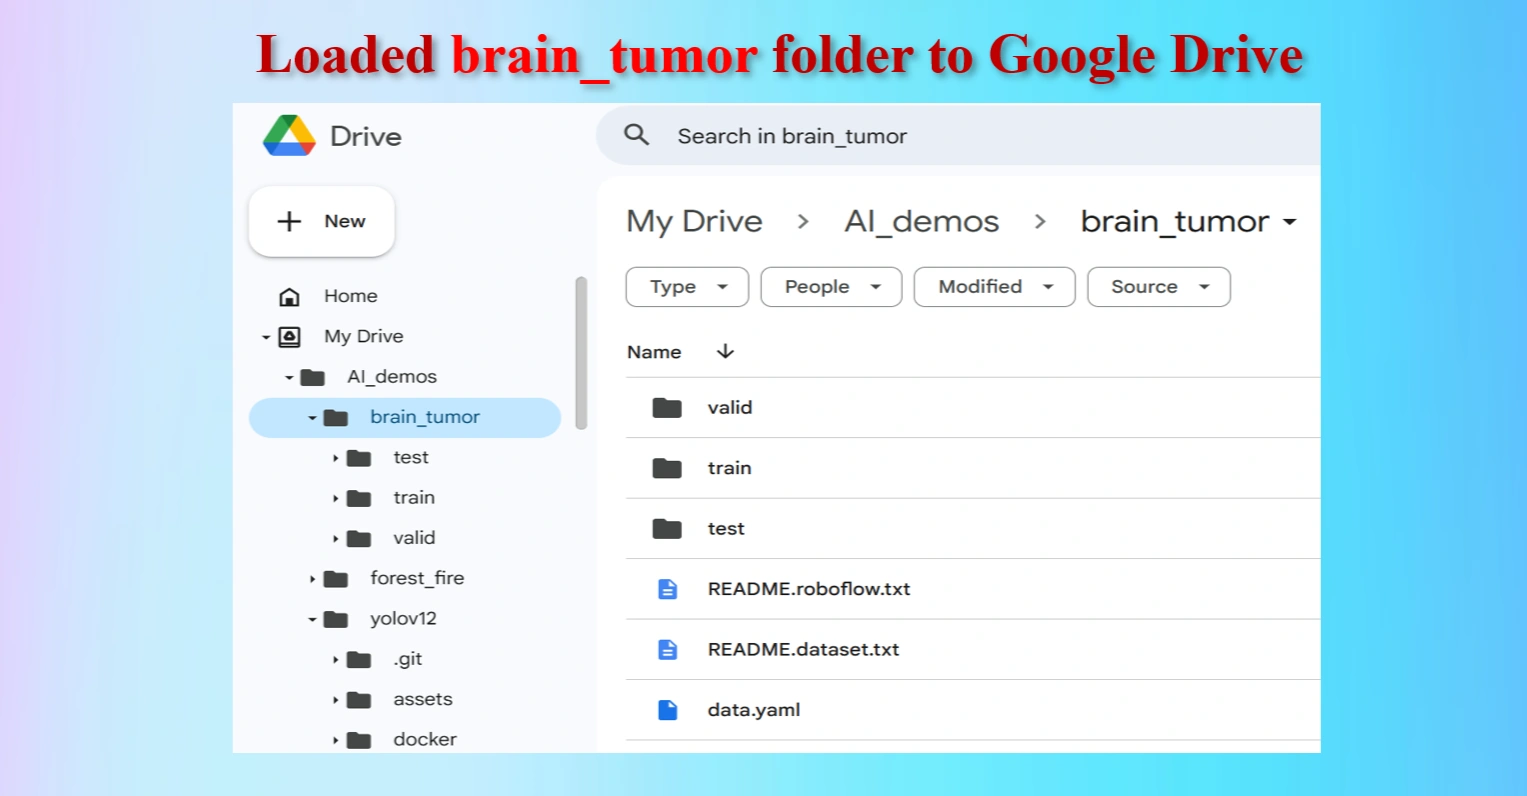Collapse the My Drive tree node
This screenshot has width=1527, height=796.
(266, 337)
